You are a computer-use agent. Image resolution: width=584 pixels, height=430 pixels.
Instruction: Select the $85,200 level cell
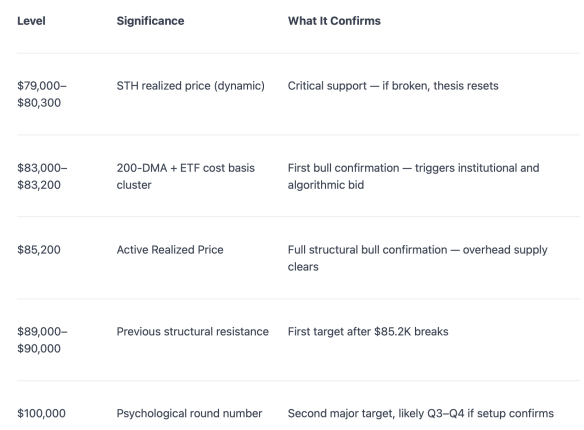(x=39, y=250)
